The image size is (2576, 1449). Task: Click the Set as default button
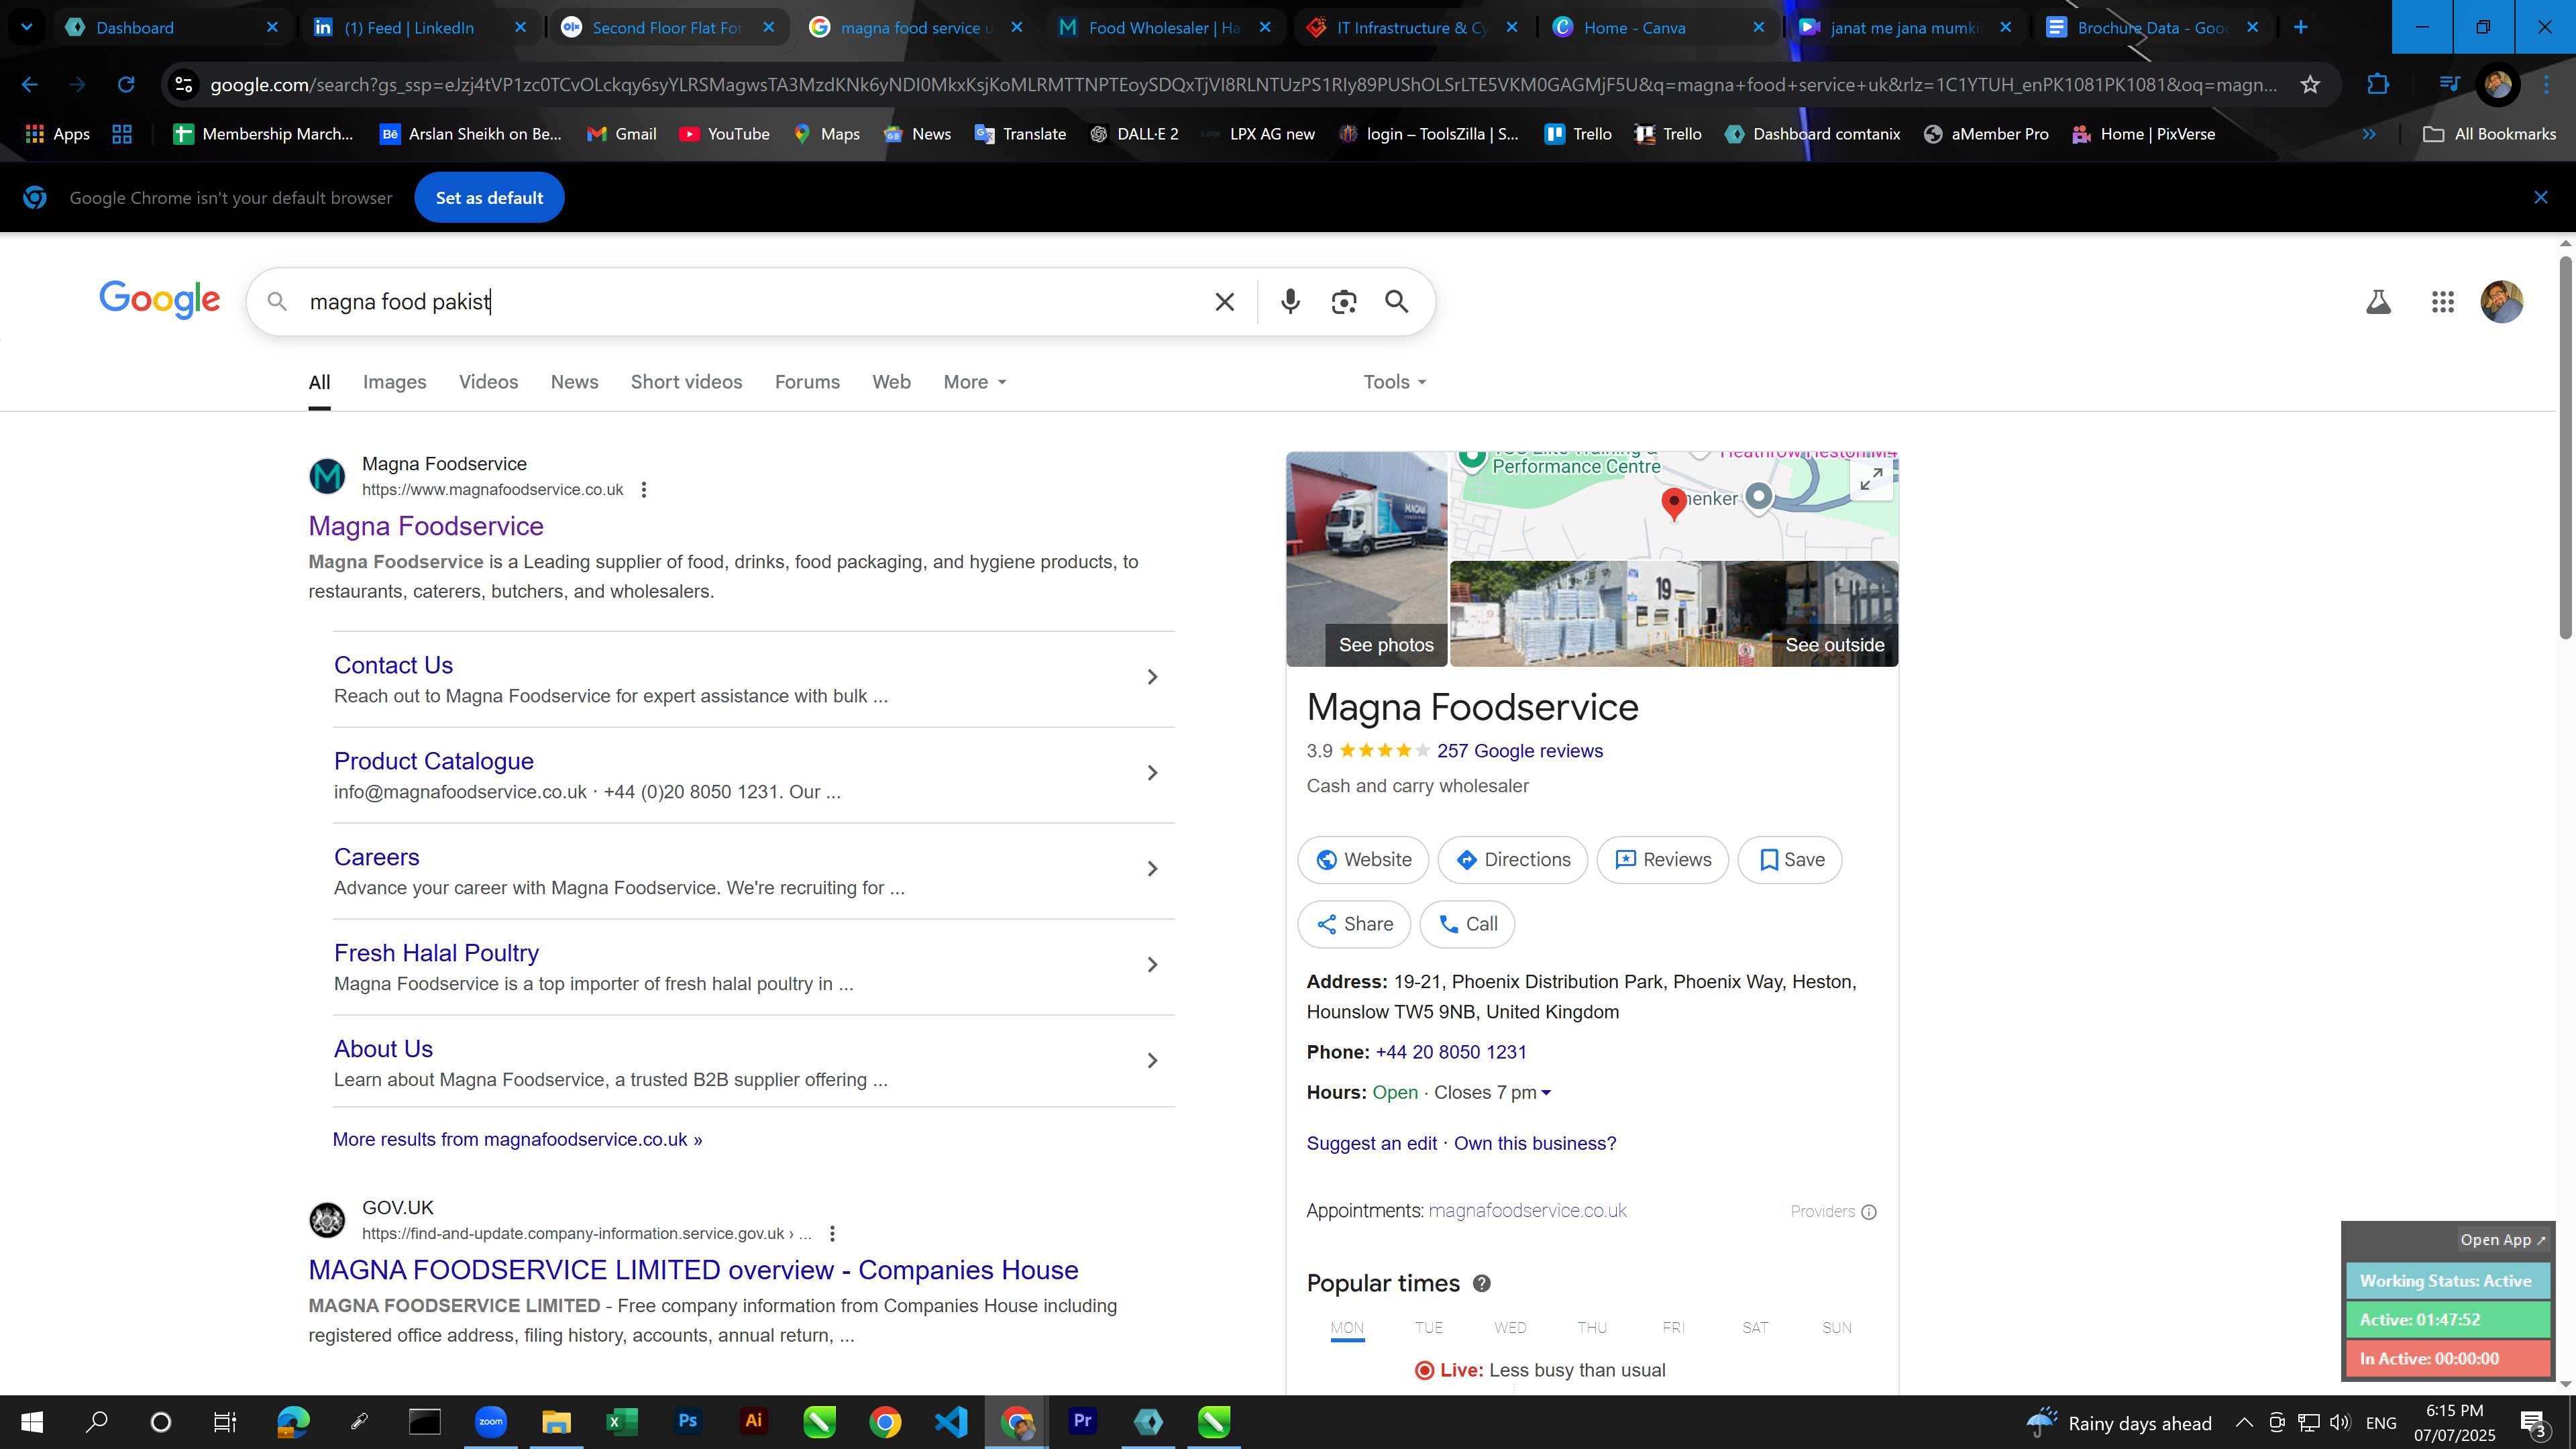[489, 198]
